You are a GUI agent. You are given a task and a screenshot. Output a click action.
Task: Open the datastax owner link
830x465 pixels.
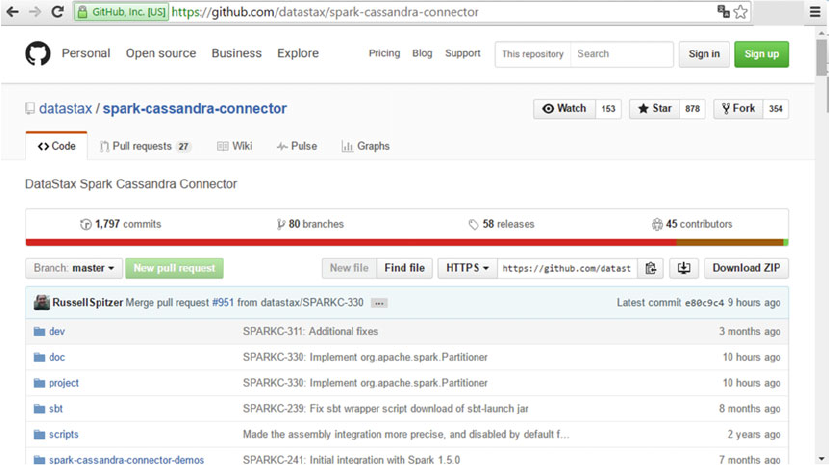point(66,109)
